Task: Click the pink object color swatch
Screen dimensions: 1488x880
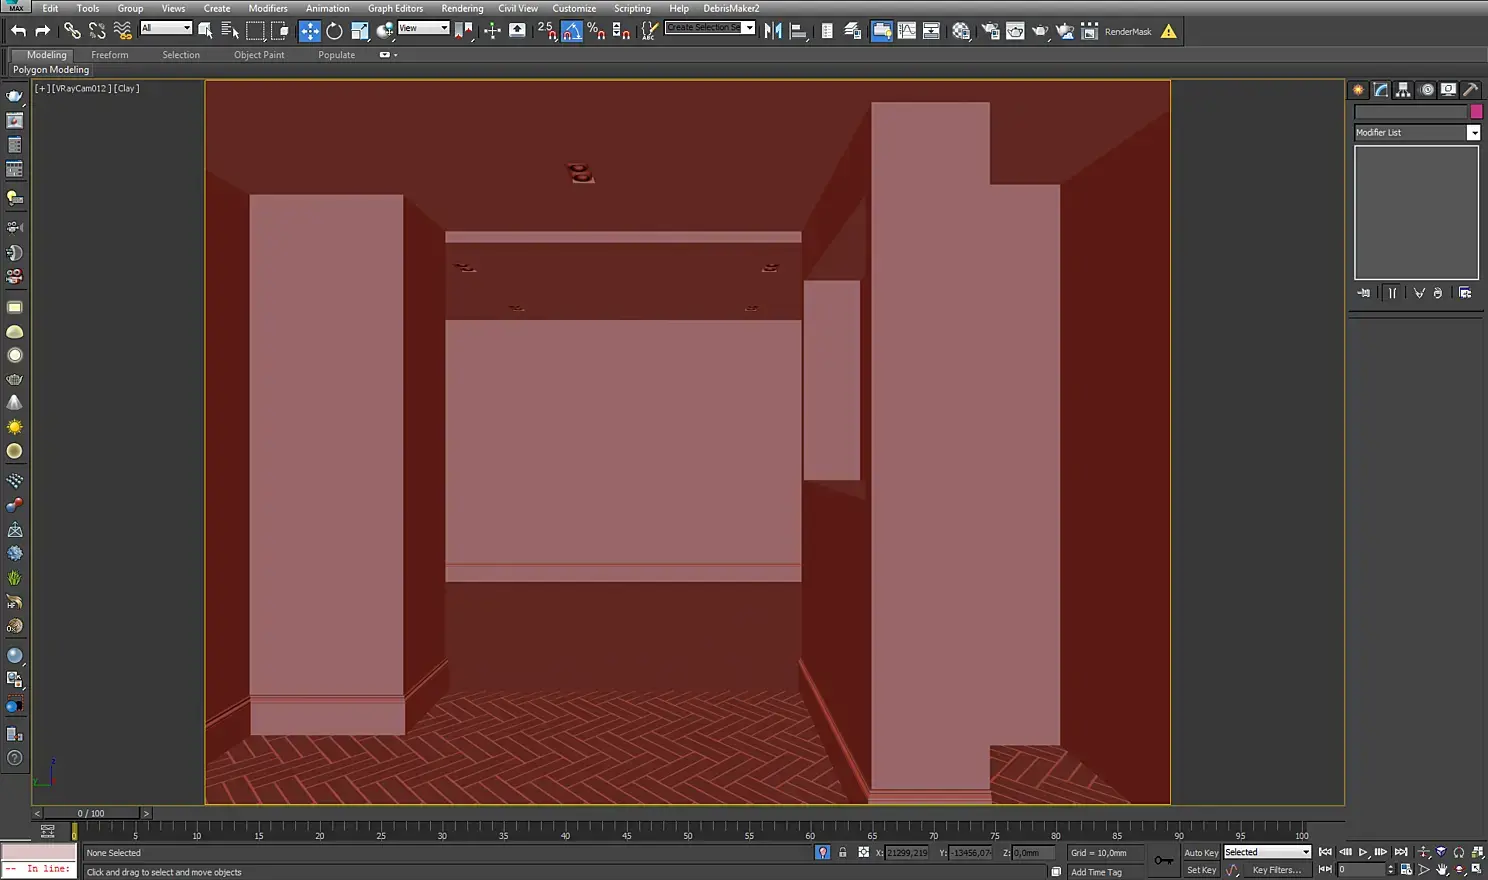Action: coord(1476,112)
